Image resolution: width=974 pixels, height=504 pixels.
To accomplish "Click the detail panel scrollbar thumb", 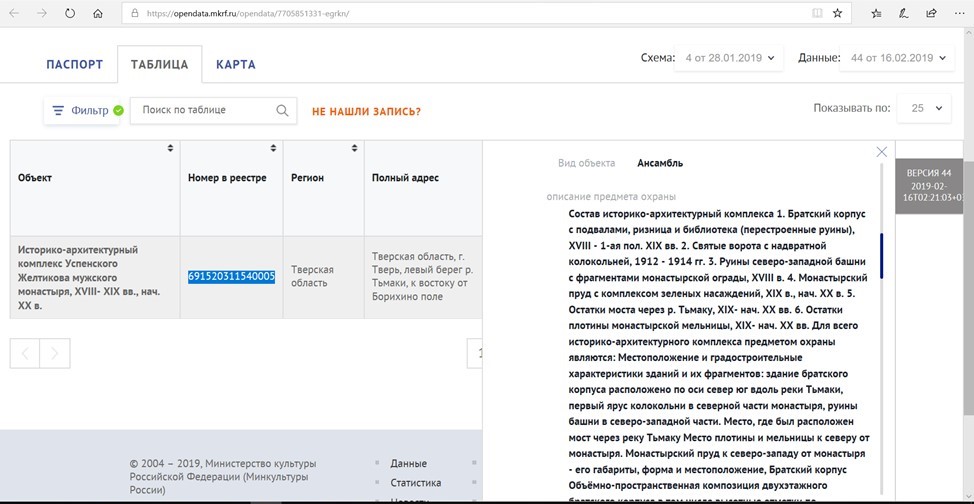I will click(x=881, y=256).
